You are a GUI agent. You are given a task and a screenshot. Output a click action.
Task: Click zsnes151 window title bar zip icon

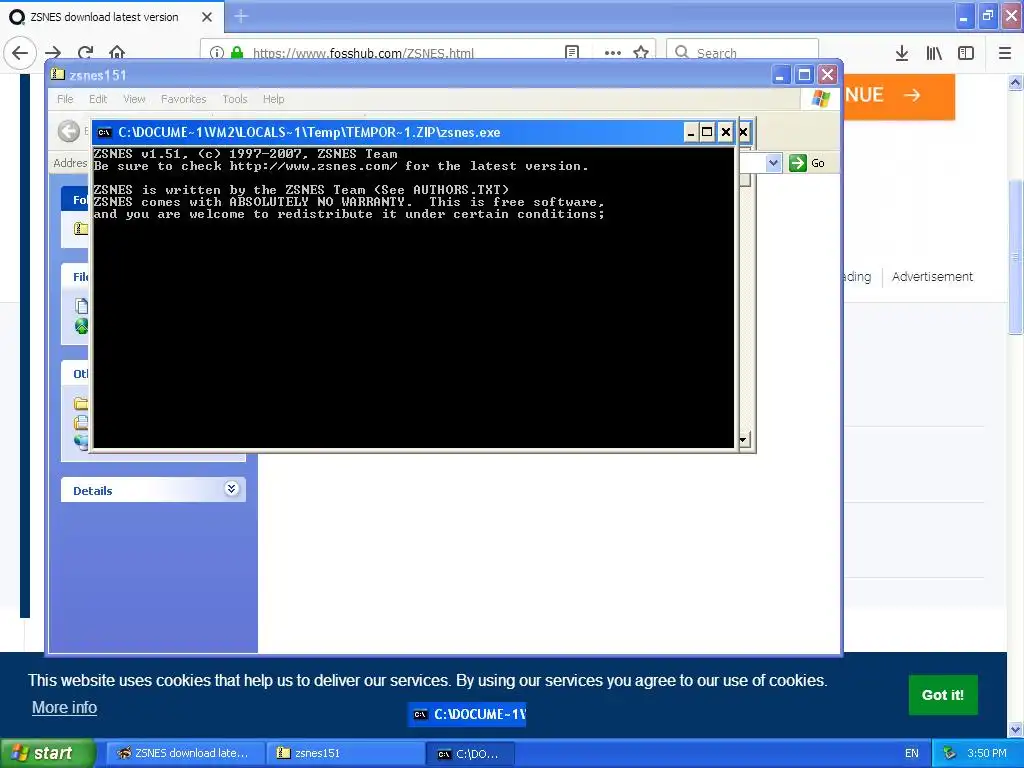tap(57, 74)
